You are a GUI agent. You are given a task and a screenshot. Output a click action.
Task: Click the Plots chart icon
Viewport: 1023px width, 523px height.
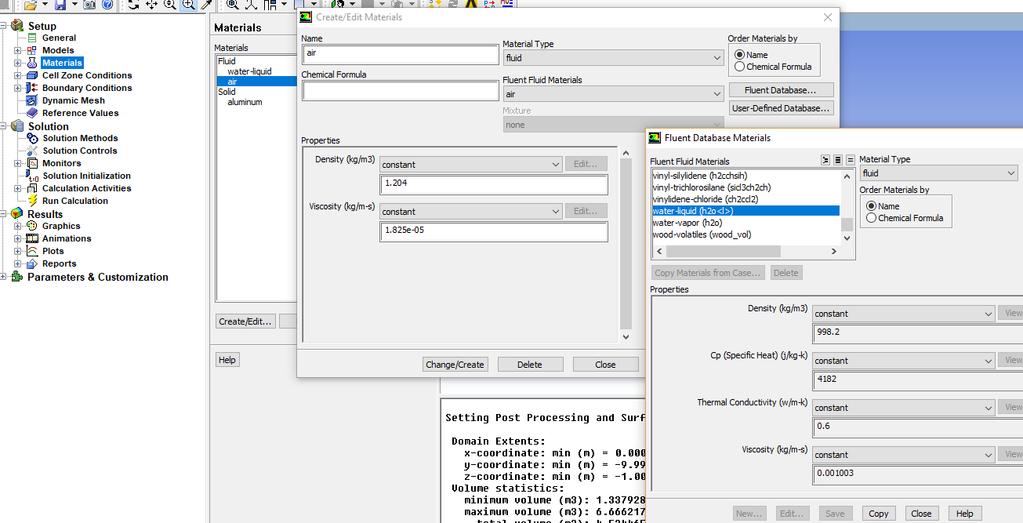(31, 251)
